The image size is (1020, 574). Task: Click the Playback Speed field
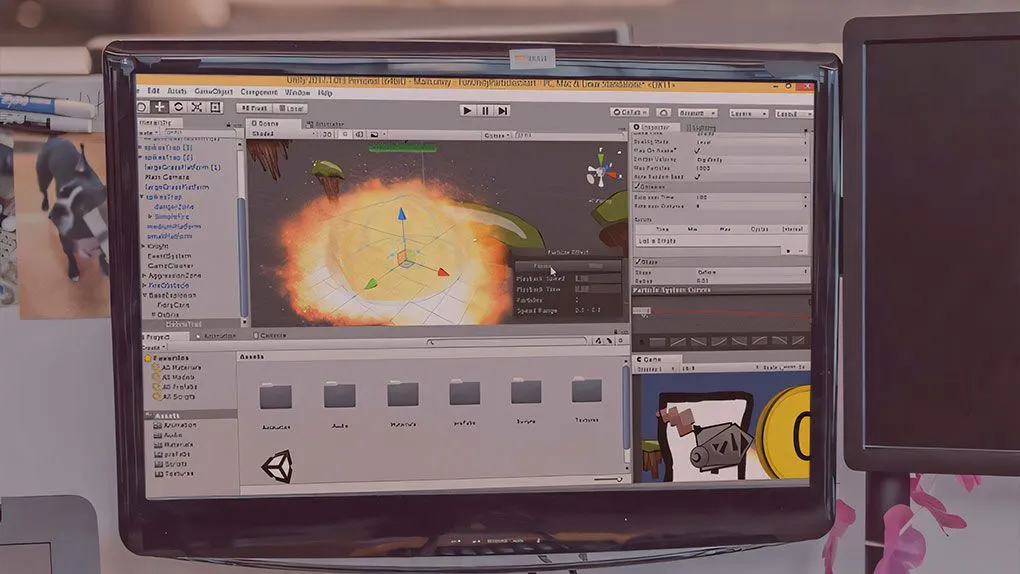(x=598, y=279)
